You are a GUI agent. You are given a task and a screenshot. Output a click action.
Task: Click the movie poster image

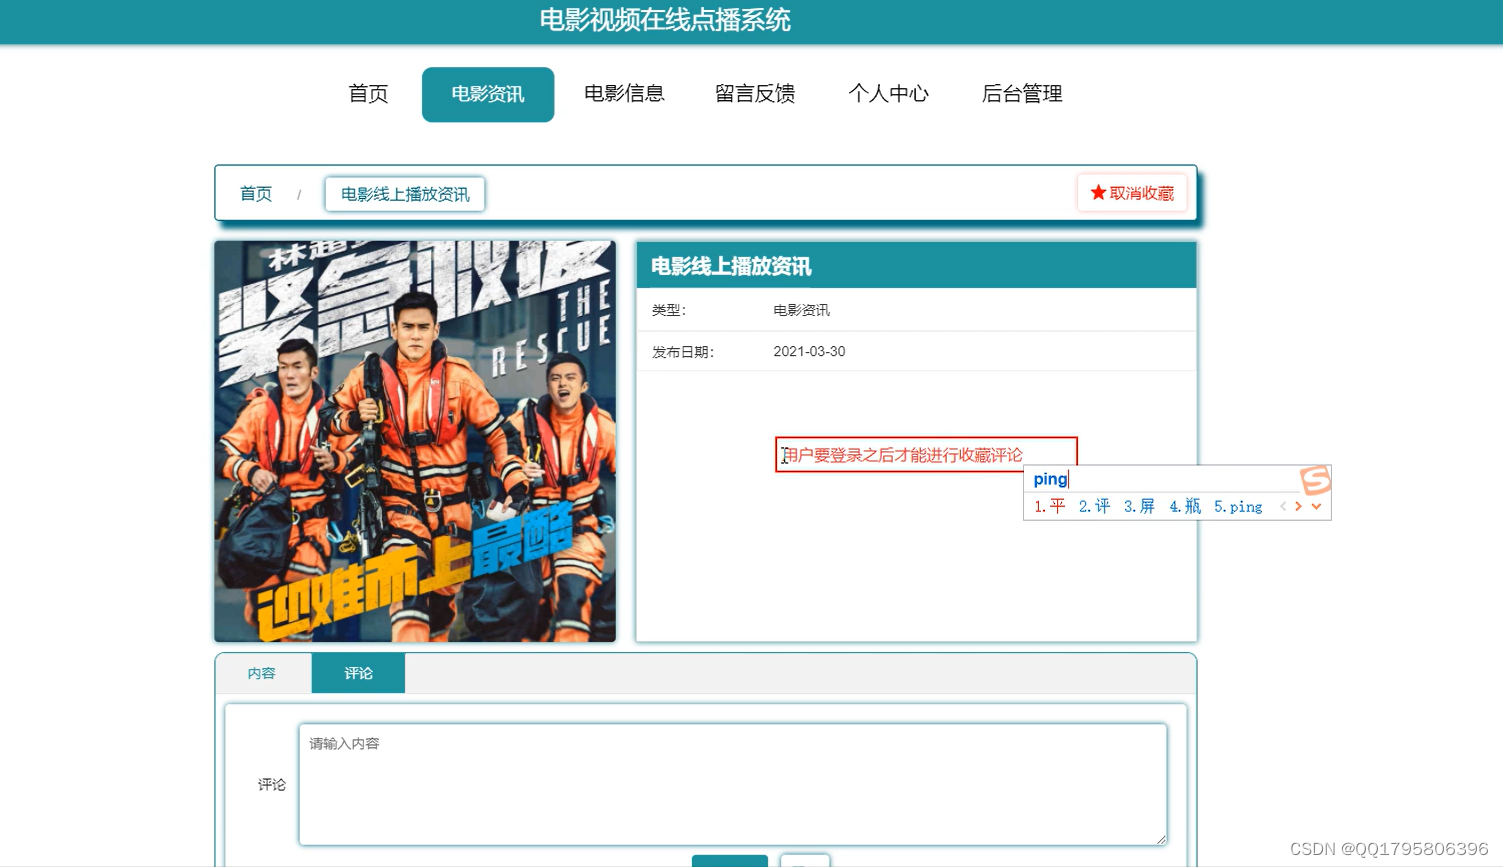[415, 441]
